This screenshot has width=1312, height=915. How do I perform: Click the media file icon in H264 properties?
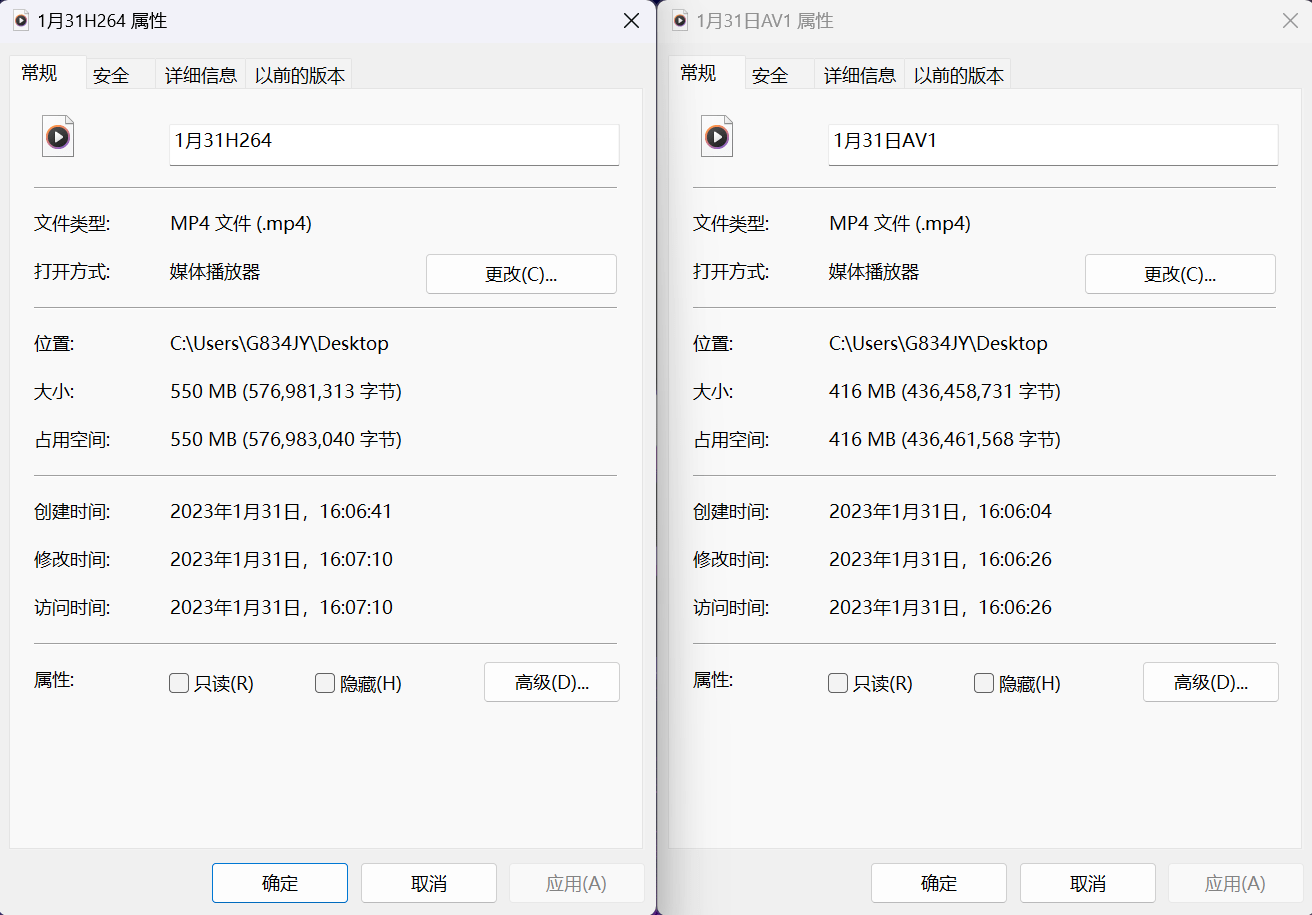point(58,136)
